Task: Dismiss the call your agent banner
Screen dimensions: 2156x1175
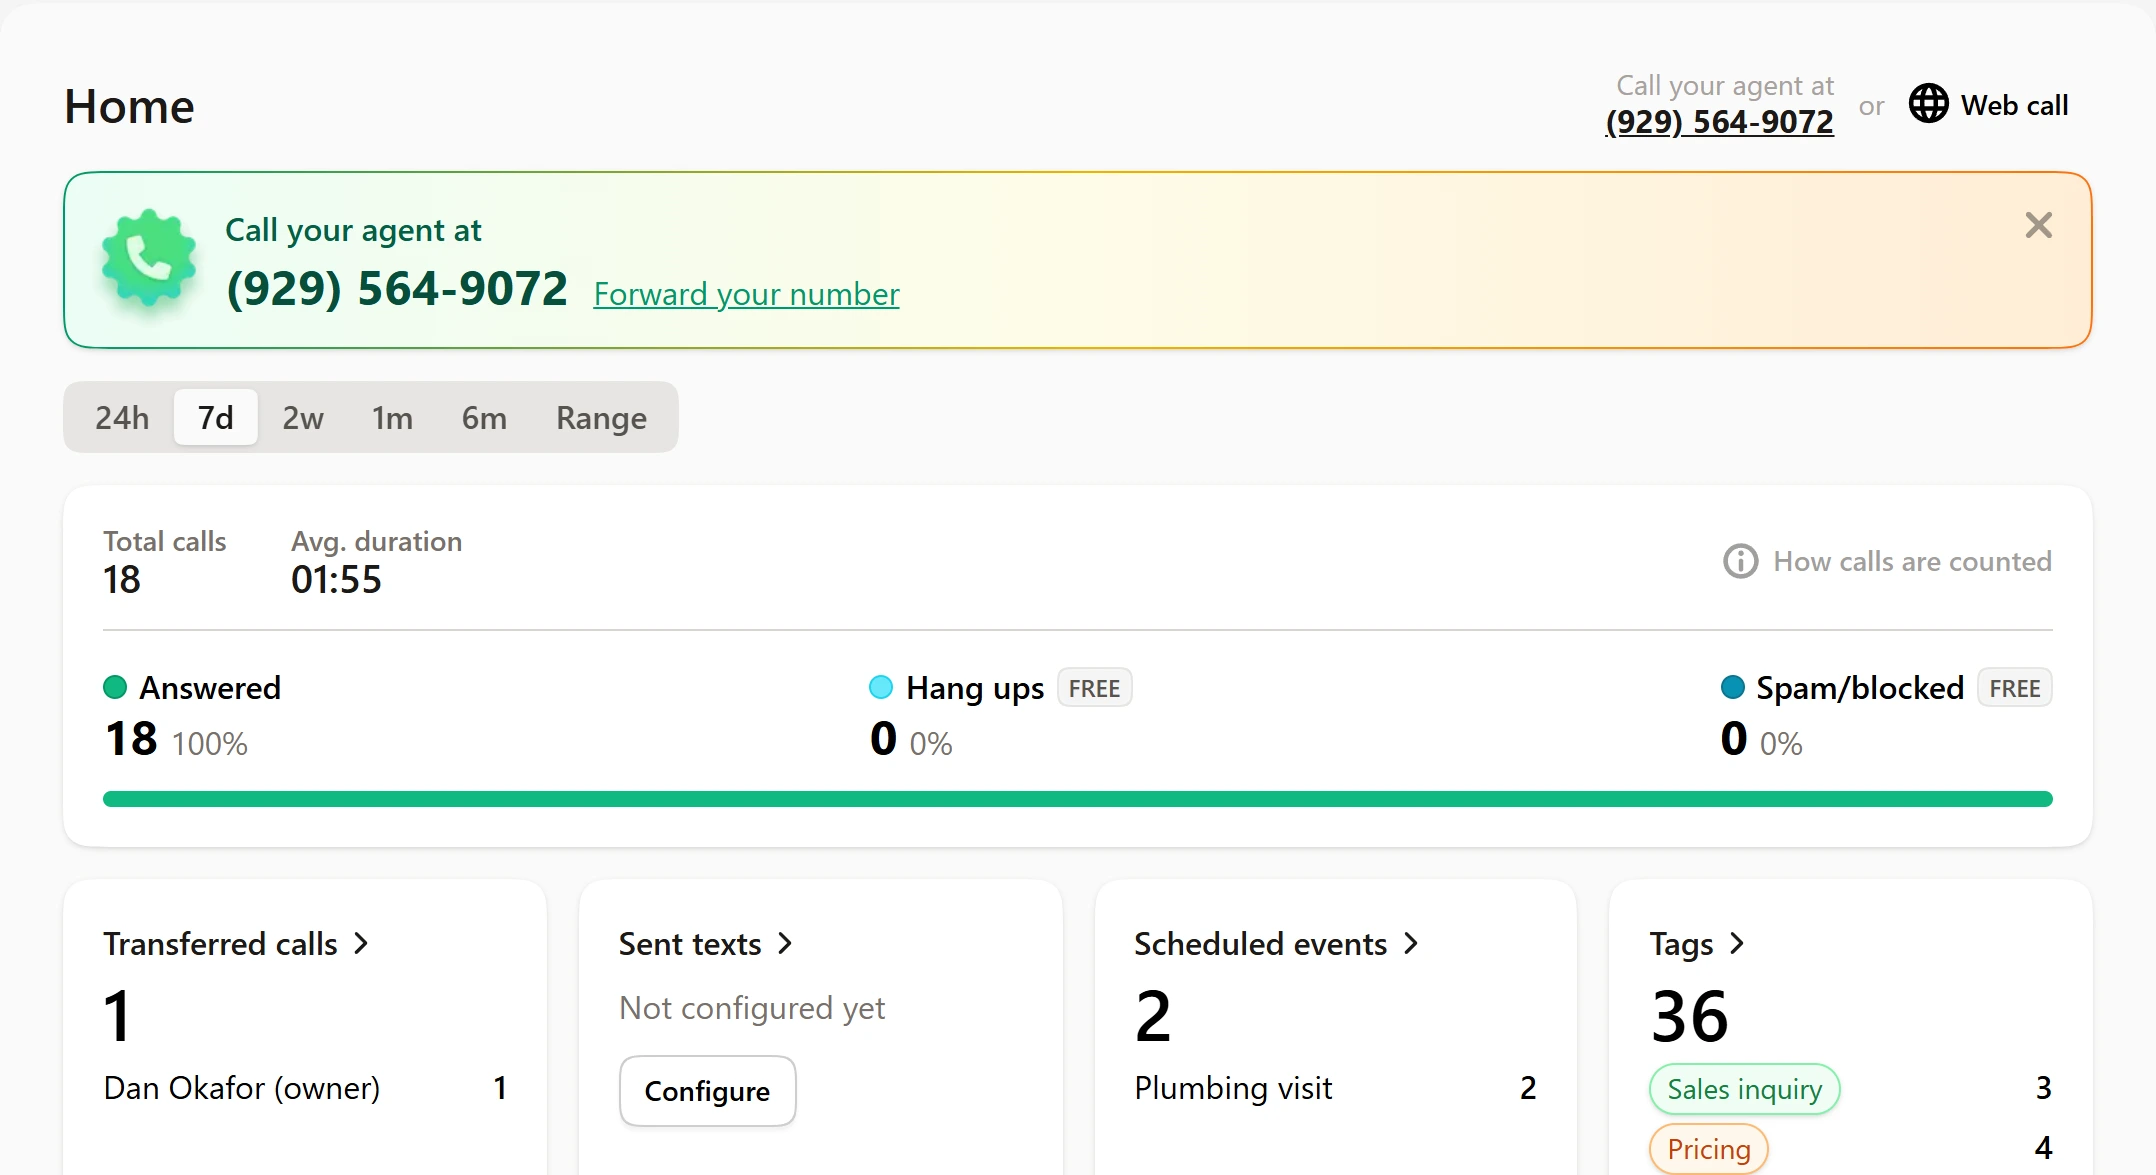Action: [x=2038, y=225]
